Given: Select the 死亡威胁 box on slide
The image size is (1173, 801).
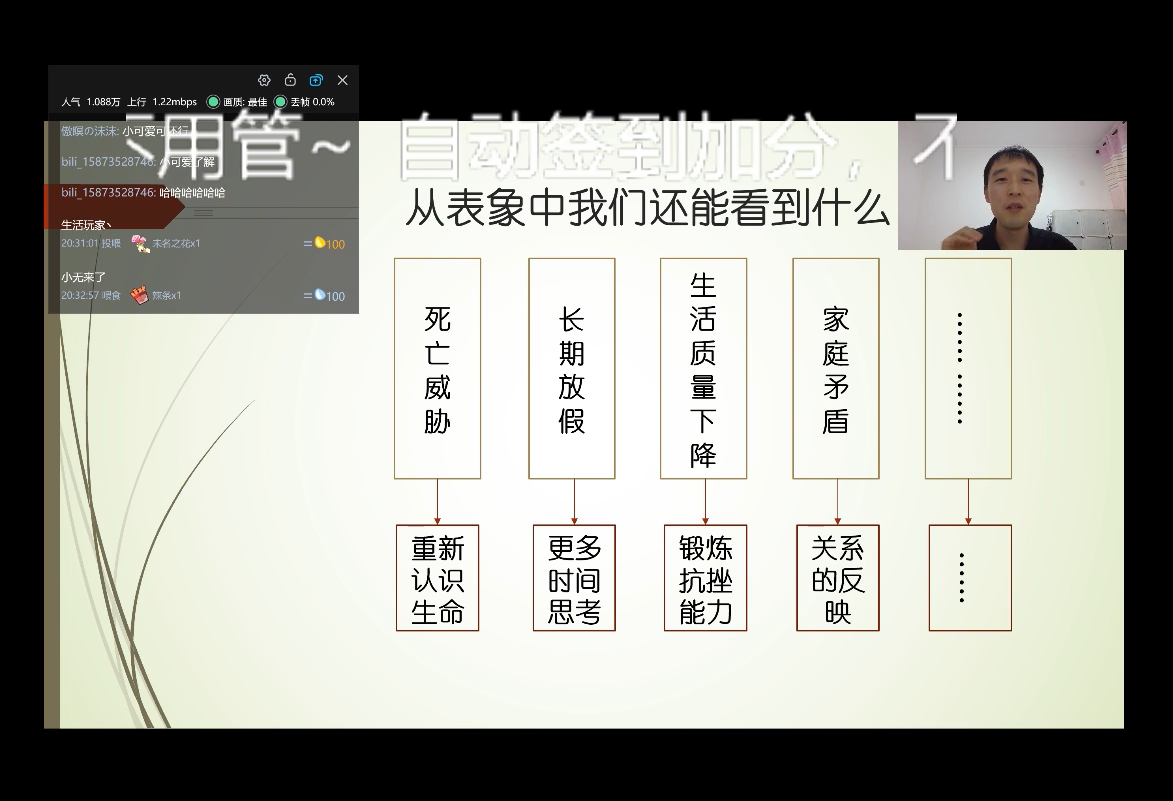Looking at the screenshot, I should click(x=437, y=368).
